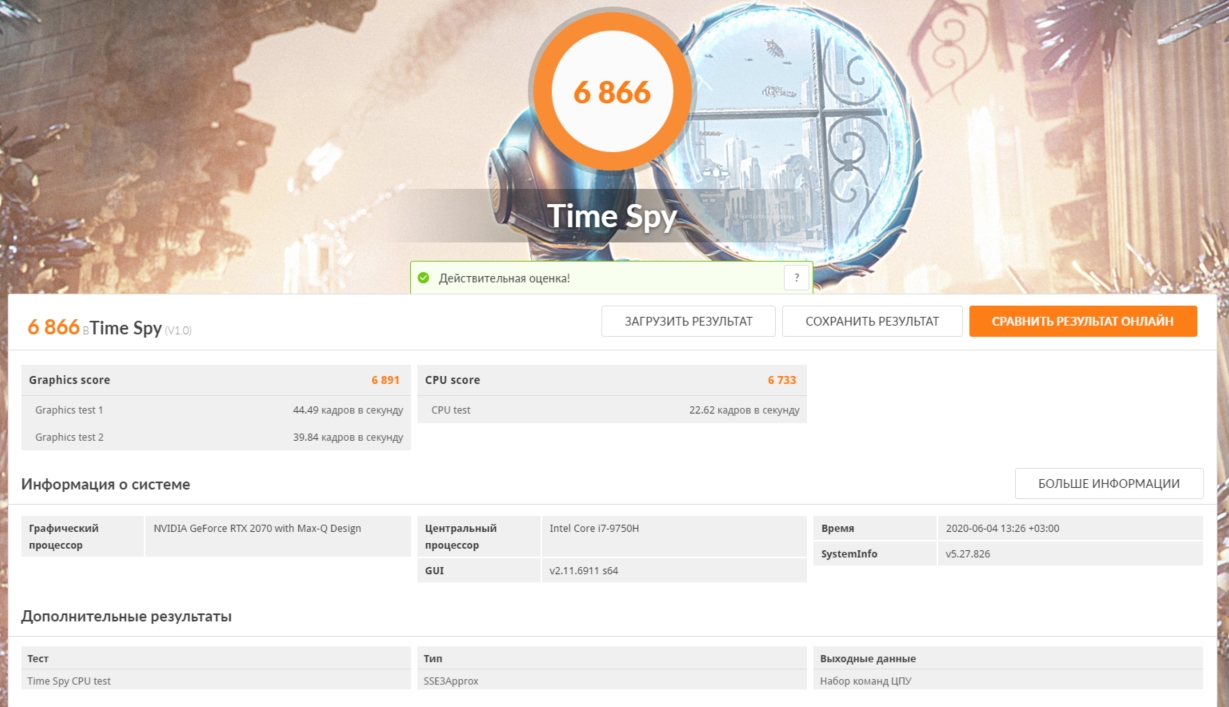
Task: Click the Graphics test 1 row label
Action: (x=69, y=410)
